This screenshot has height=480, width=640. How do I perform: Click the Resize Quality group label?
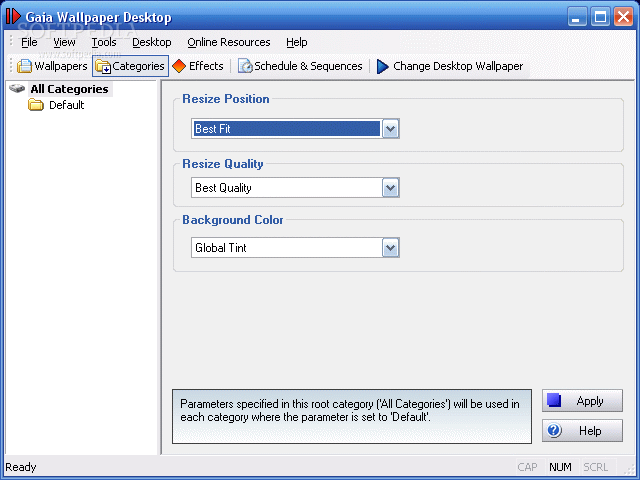(x=223, y=164)
